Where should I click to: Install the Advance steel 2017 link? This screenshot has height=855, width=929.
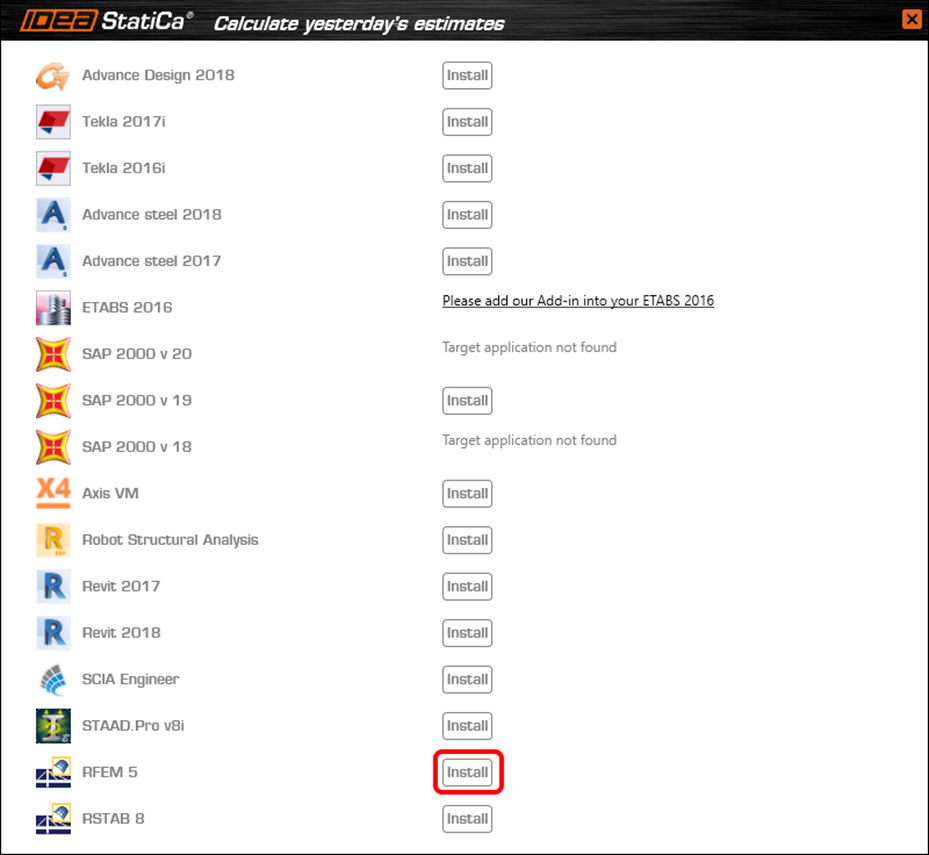click(x=467, y=261)
